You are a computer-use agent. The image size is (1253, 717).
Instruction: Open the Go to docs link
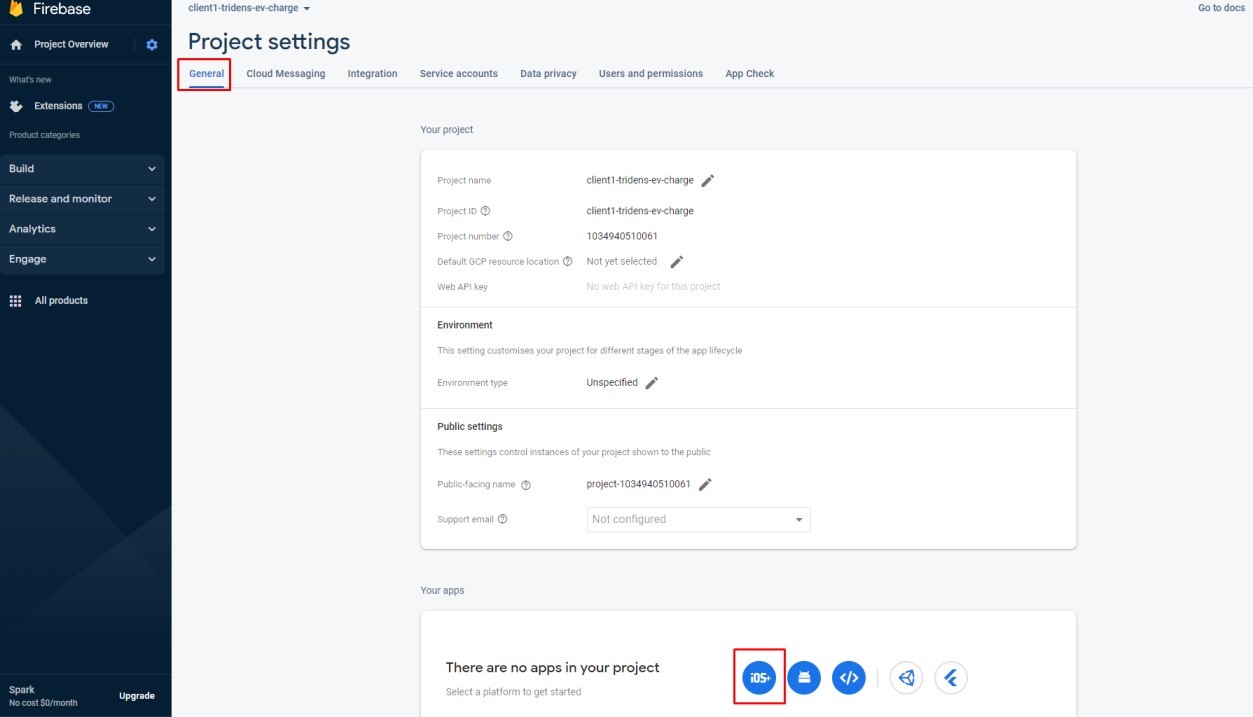[1221, 8]
